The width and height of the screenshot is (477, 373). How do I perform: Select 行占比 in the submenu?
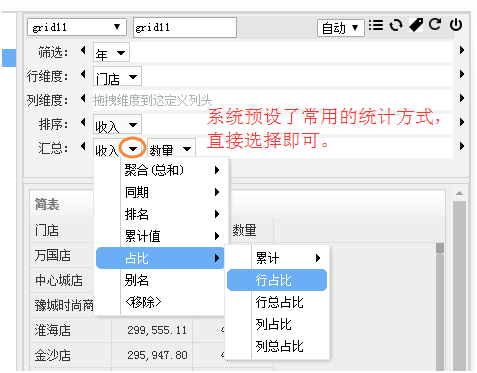[277, 280]
